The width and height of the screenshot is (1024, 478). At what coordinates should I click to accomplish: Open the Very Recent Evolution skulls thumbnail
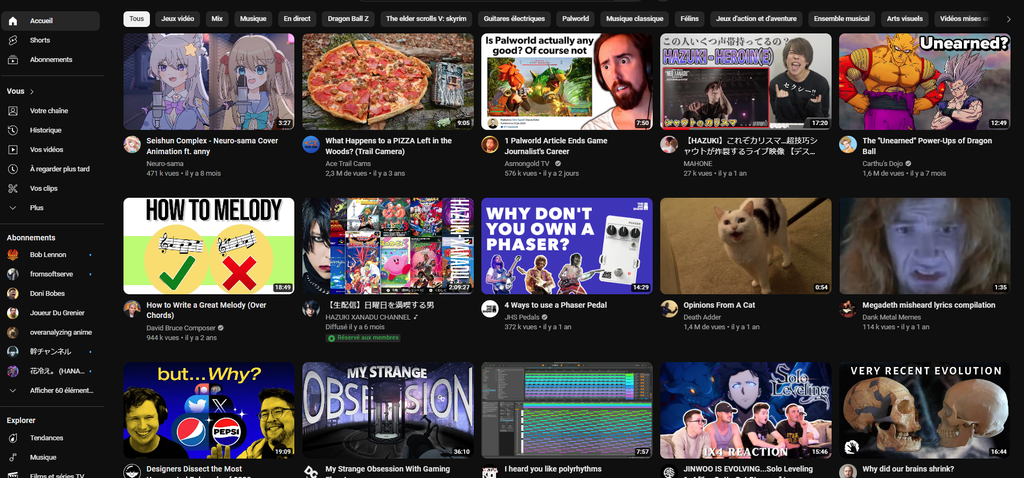pyautogui.click(x=925, y=411)
